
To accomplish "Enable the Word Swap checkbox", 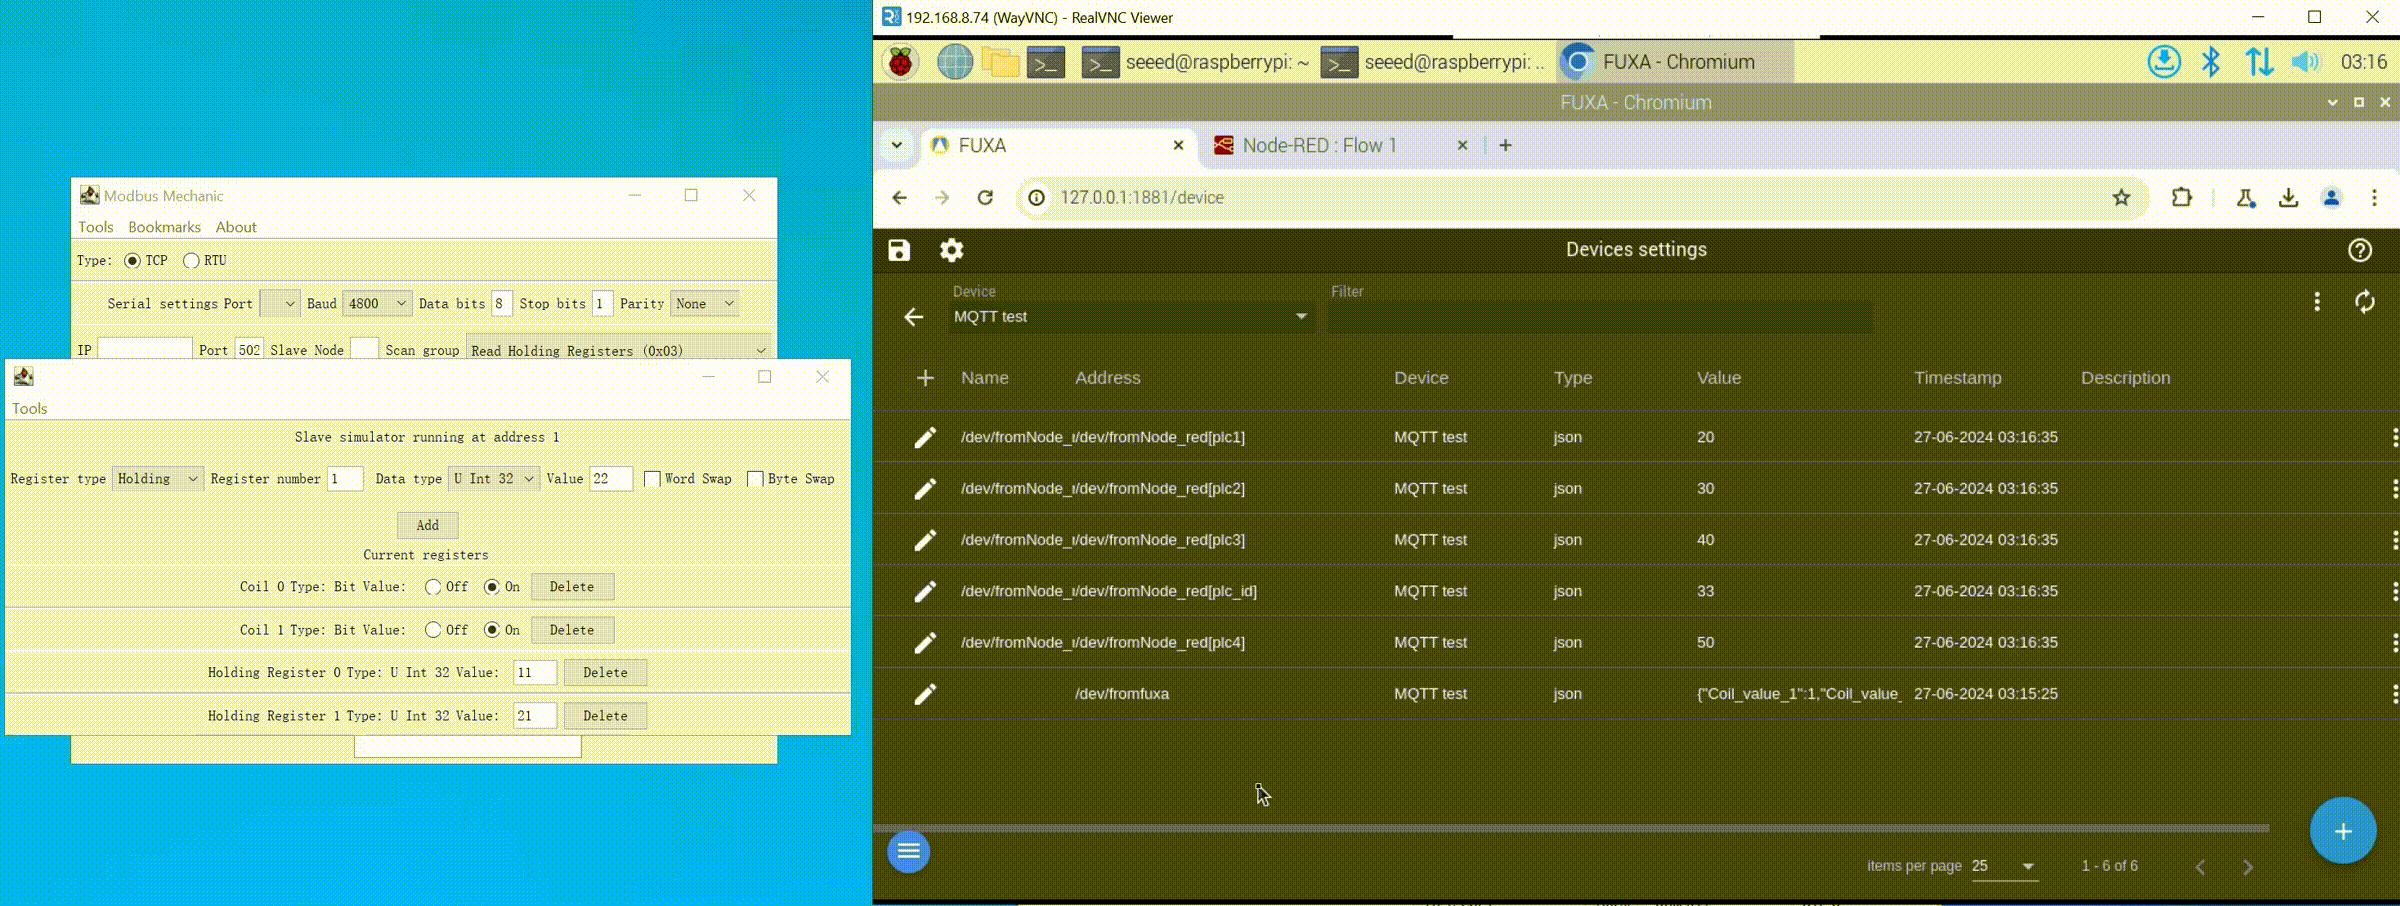I will pyautogui.click(x=652, y=479).
